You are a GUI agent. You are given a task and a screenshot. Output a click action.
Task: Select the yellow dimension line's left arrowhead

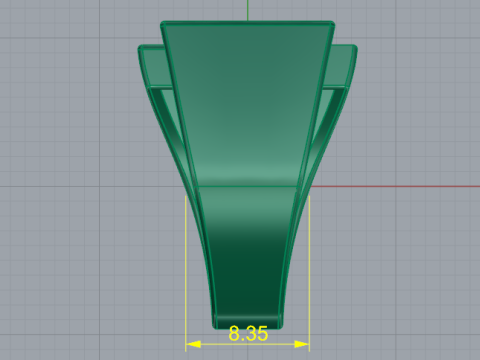coord(193,344)
